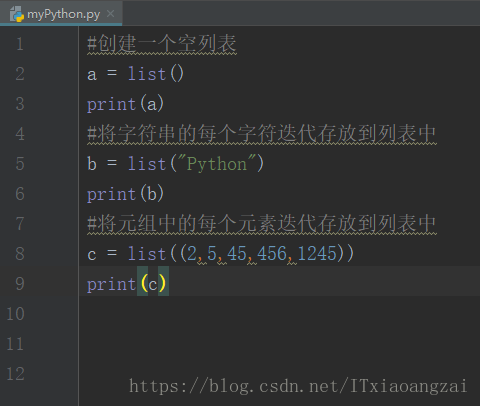Click line number 11 in the gutter
The height and width of the screenshot is (406, 480).
tap(15, 344)
